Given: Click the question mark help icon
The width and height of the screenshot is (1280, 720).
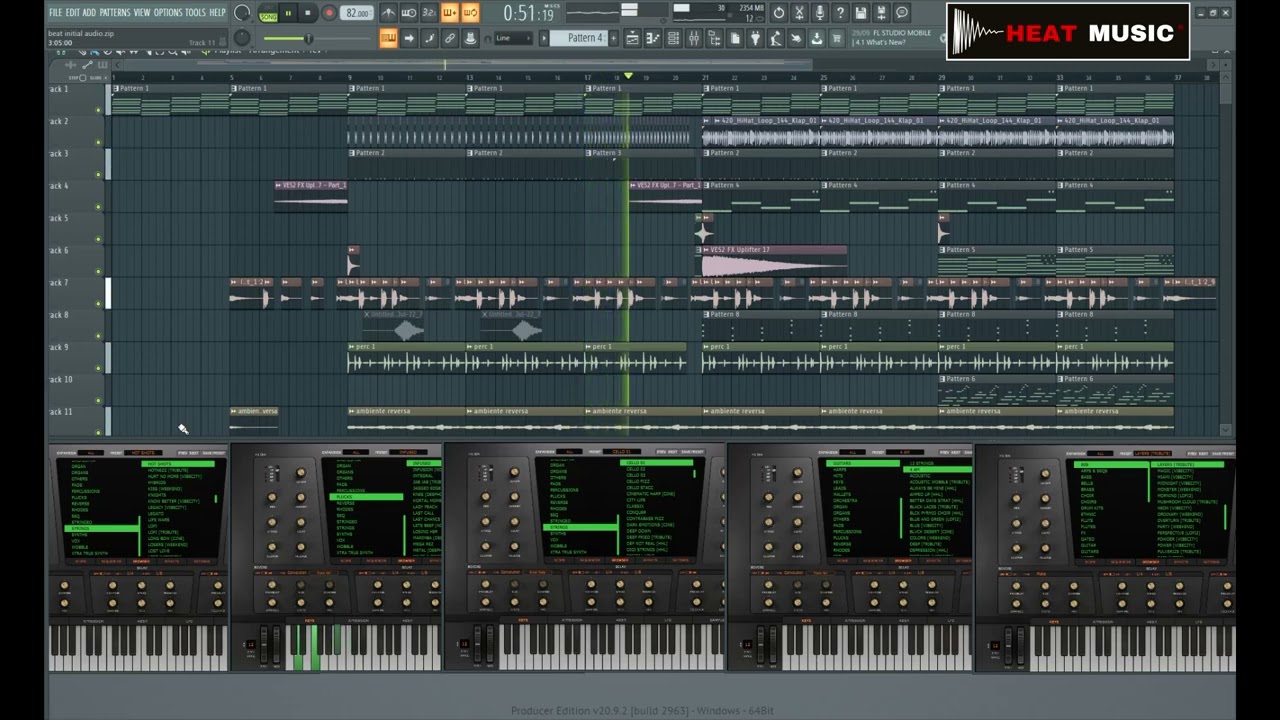Looking at the screenshot, I should (840, 13).
